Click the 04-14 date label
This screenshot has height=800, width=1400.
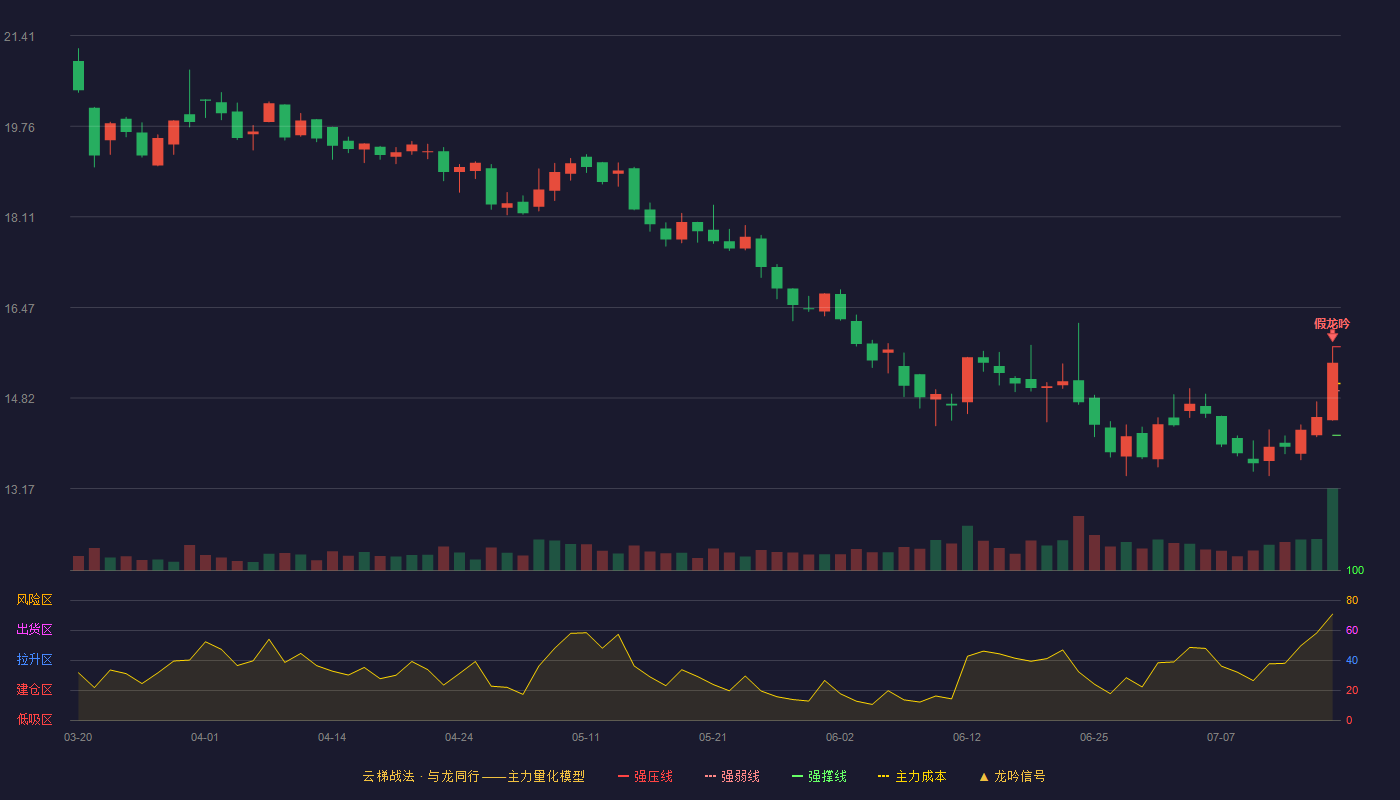pos(332,737)
